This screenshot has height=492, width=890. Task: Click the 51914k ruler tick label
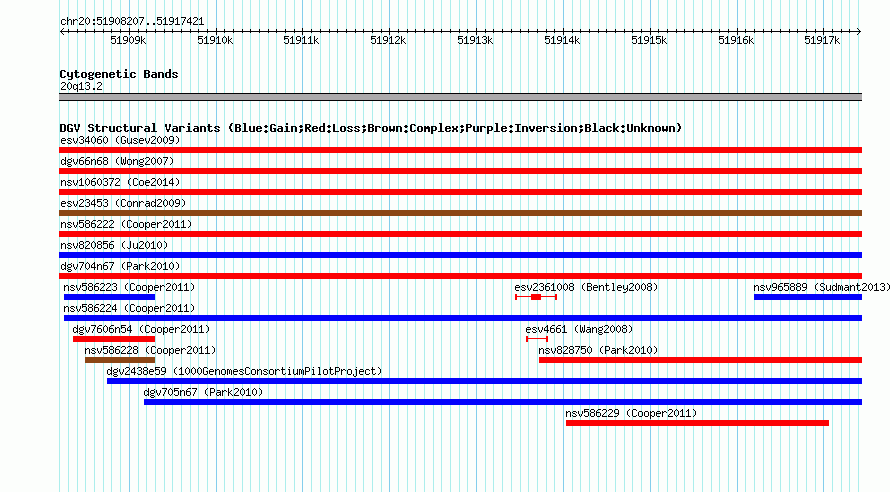point(562,40)
